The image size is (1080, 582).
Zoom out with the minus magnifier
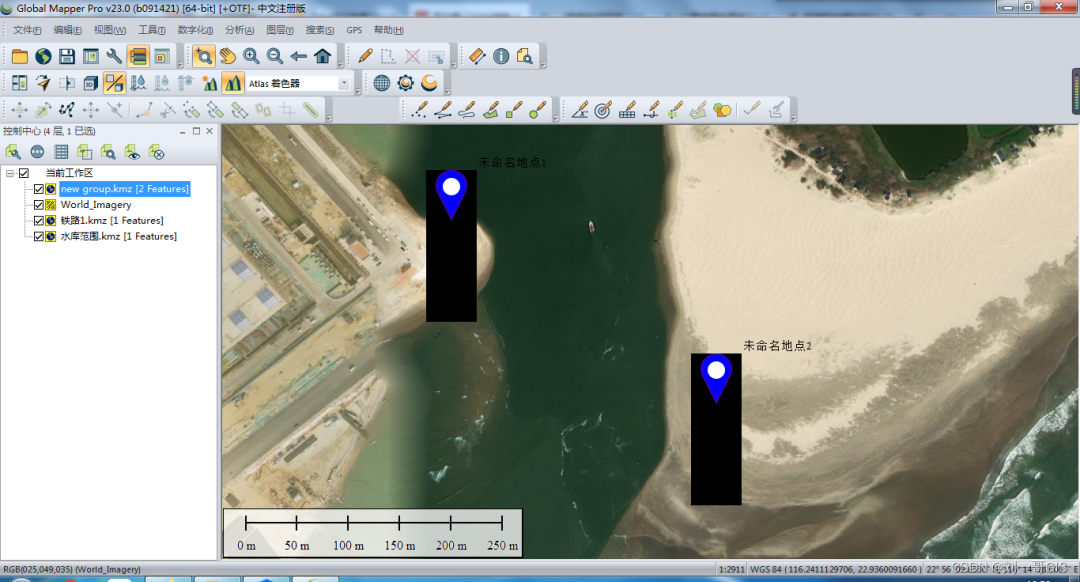[x=274, y=56]
